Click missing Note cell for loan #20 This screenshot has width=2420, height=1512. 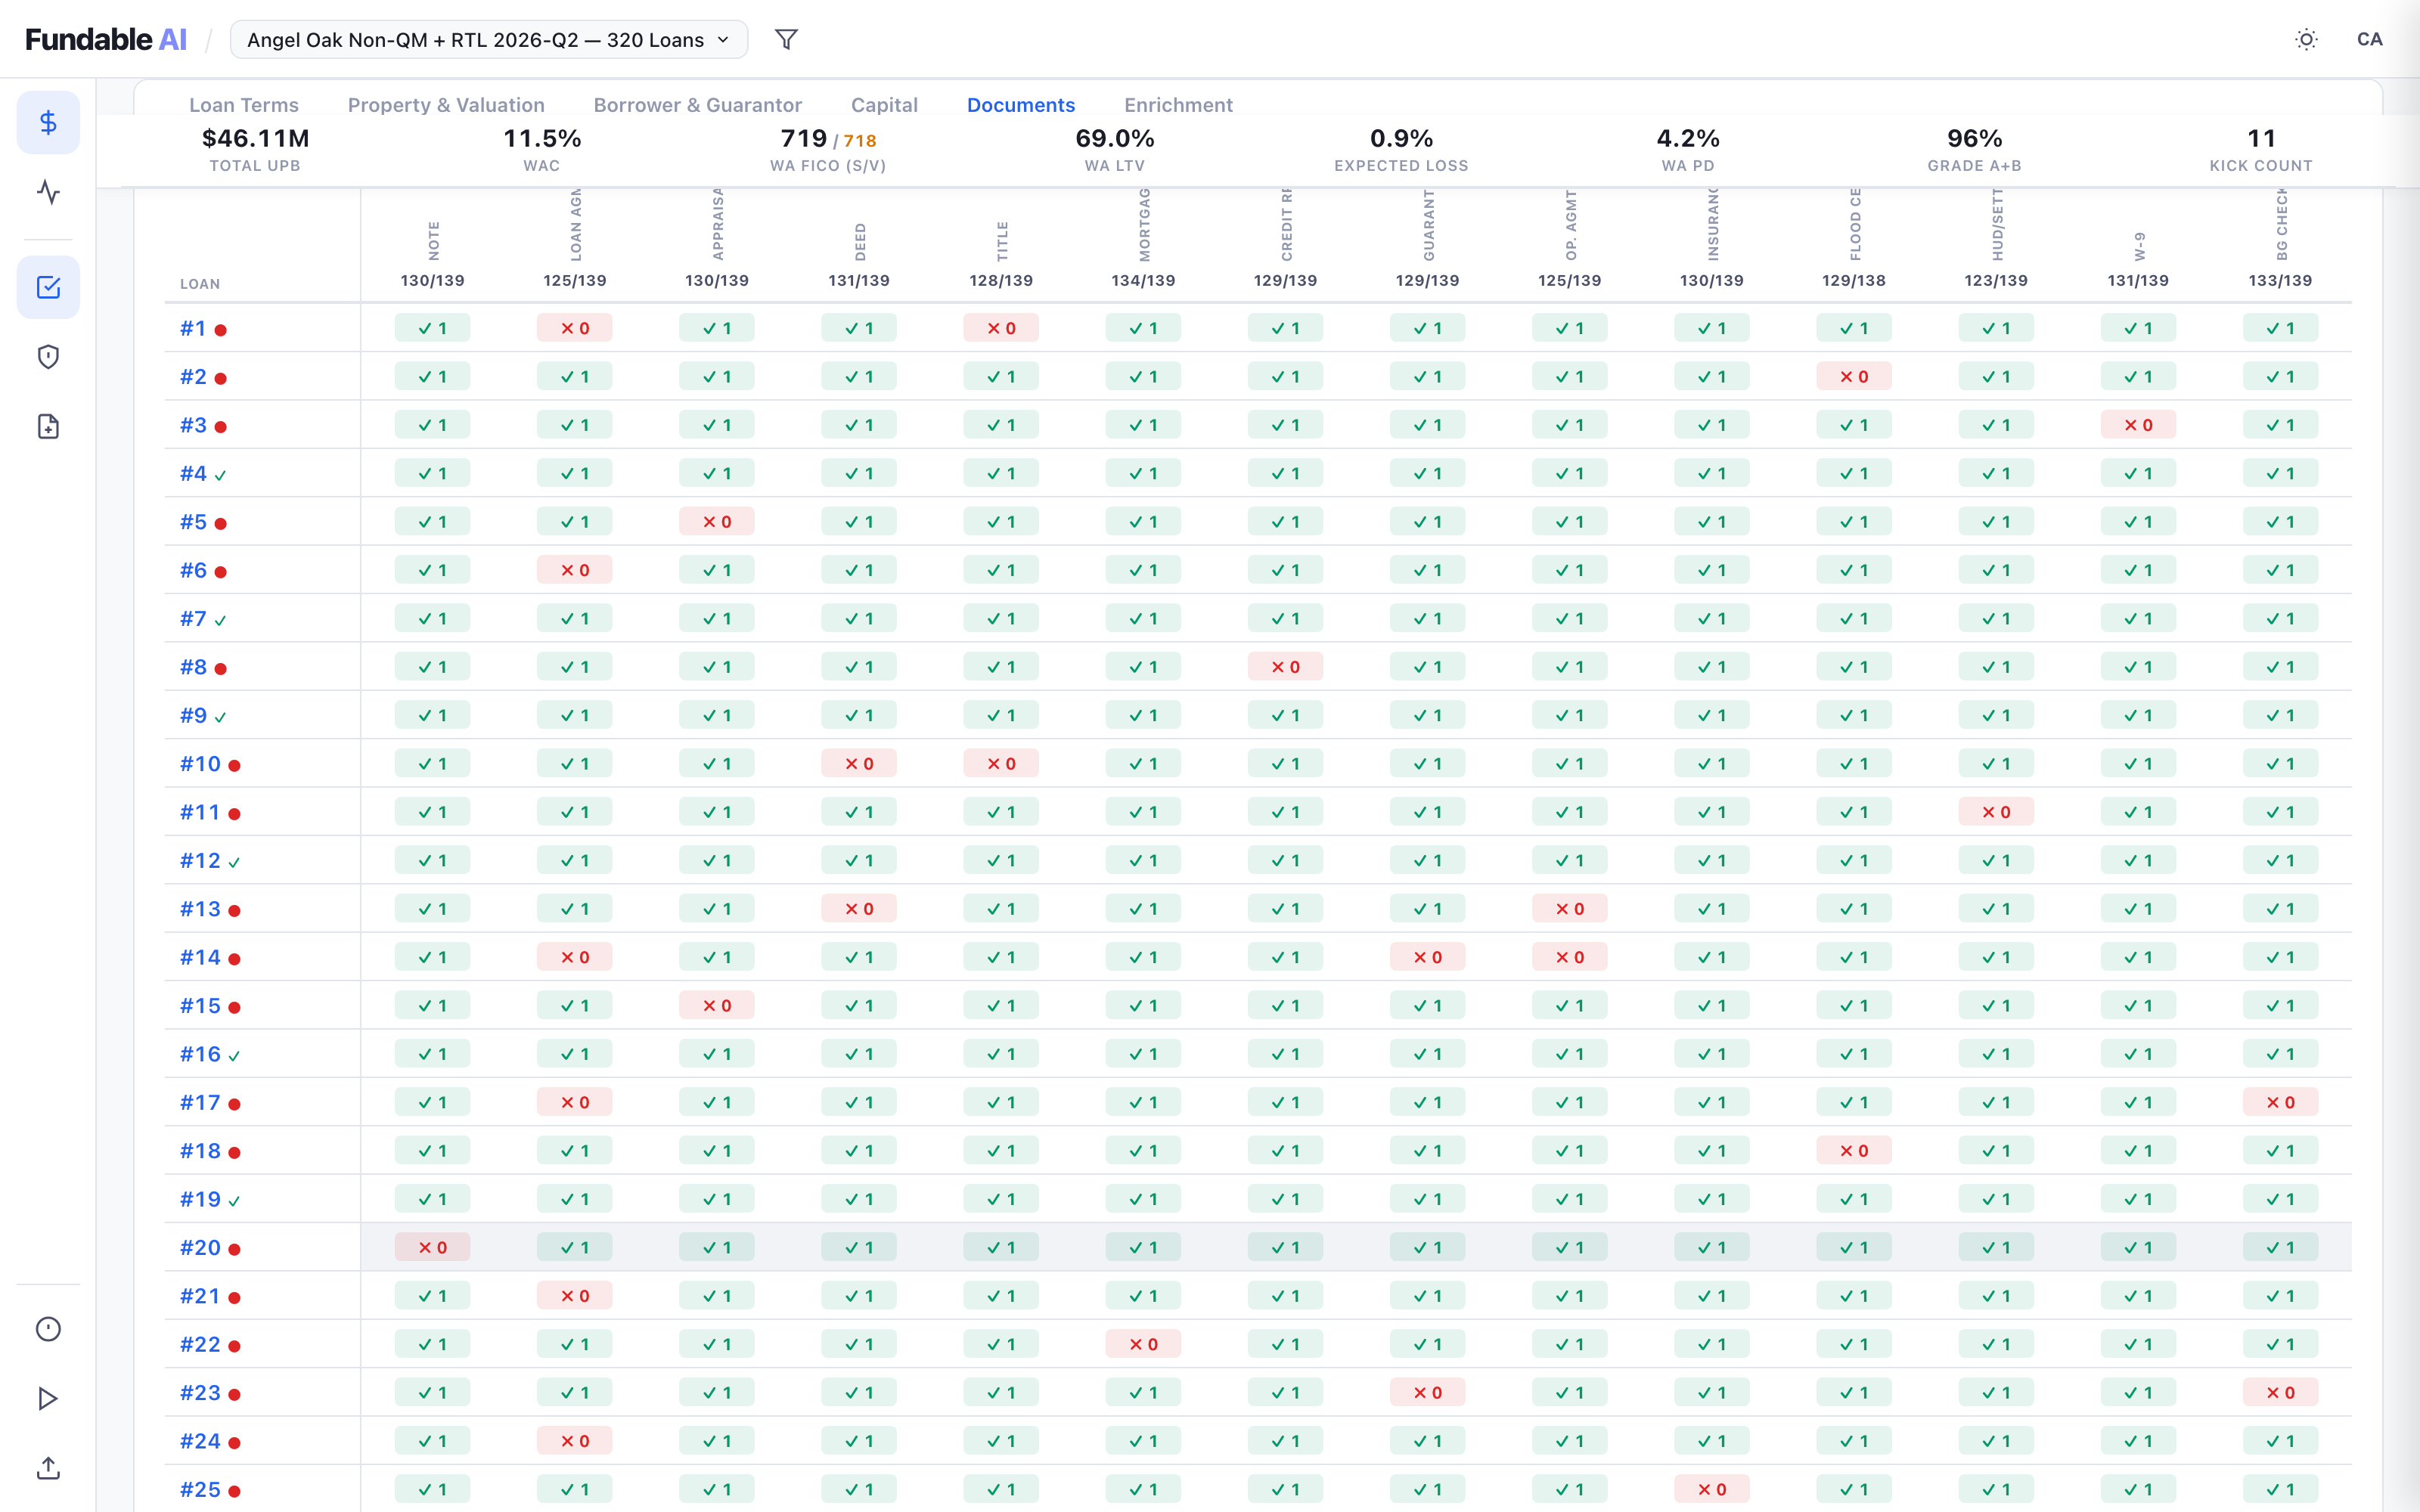point(432,1247)
